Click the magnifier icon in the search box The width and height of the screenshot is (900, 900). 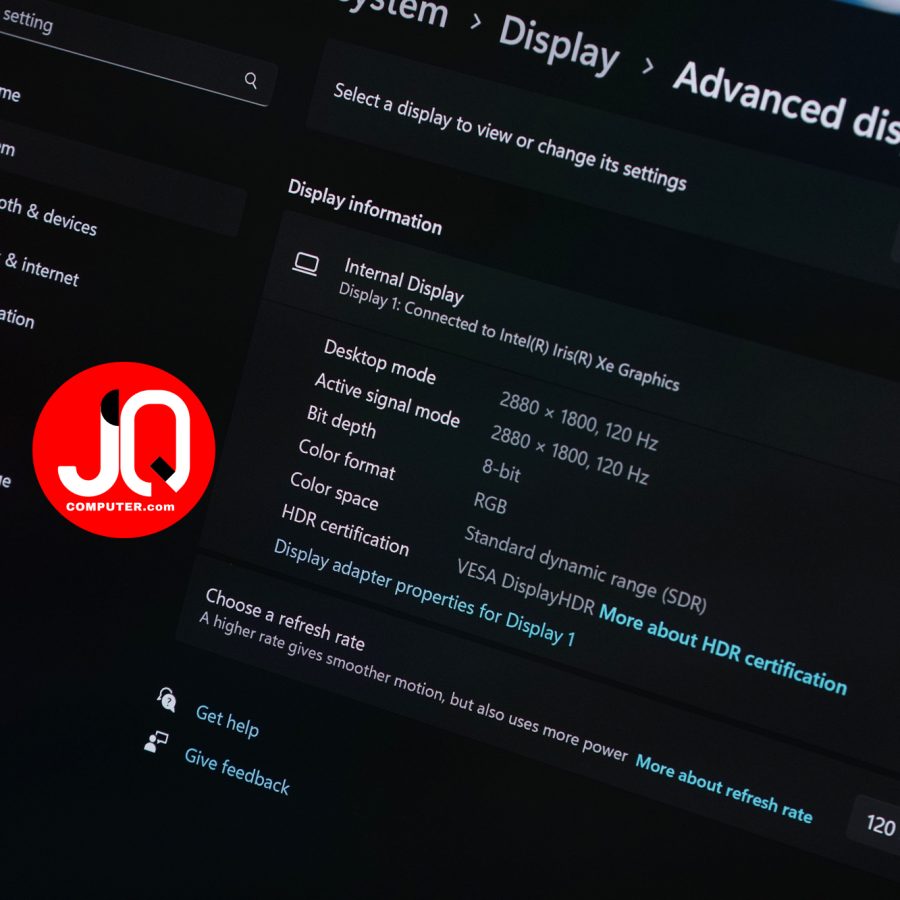[x=251, y=80]
